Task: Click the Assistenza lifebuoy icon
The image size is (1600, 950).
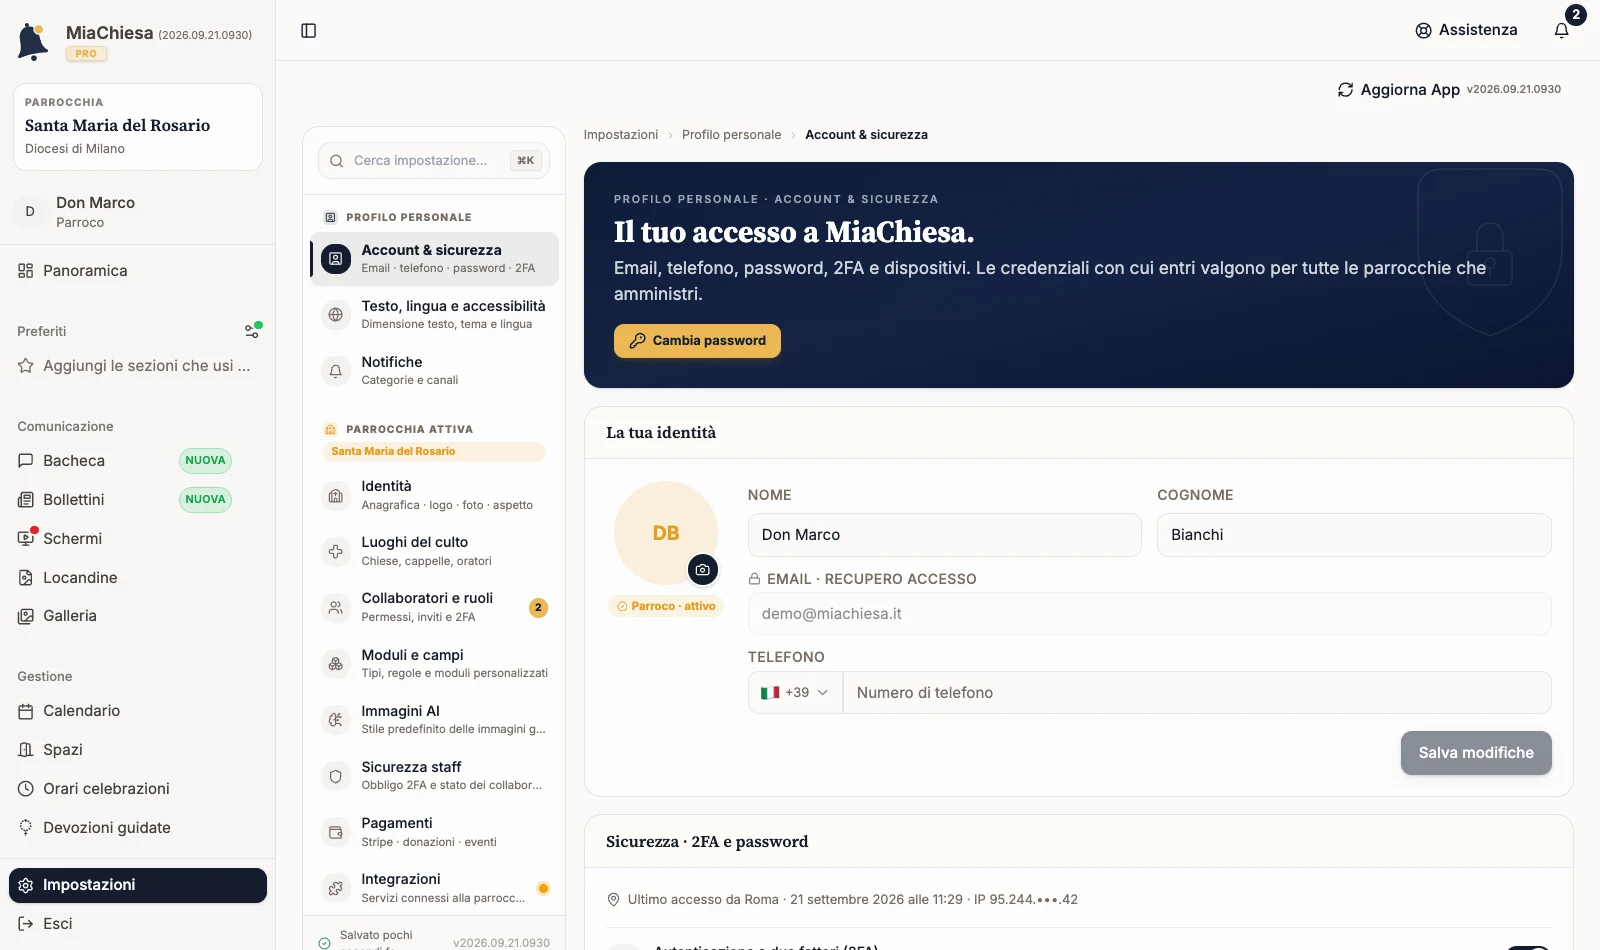Action: point(1423,31)
